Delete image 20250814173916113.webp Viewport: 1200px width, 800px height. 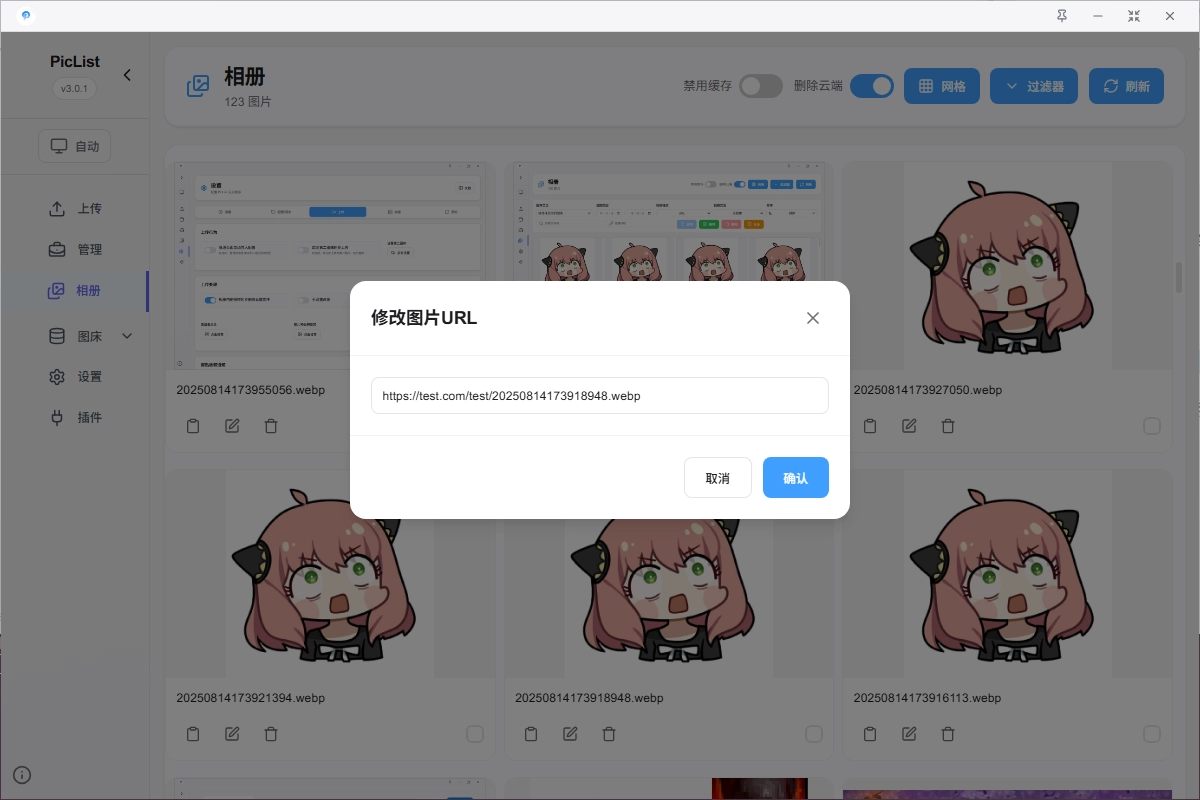[x=948, y=734]
